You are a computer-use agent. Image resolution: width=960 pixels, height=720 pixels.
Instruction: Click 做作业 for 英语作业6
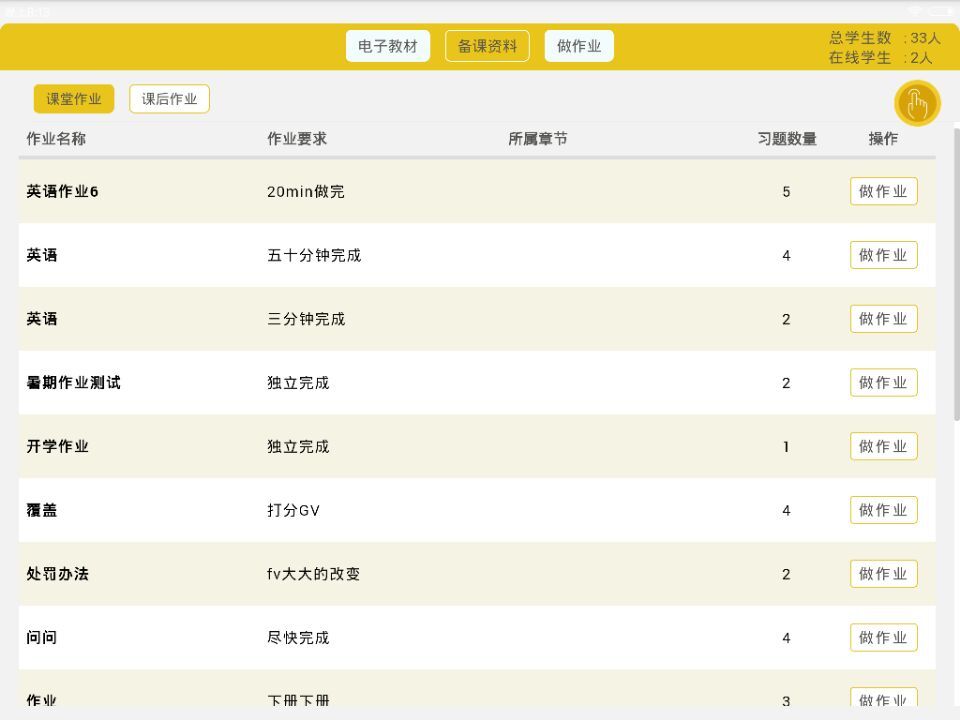pyautogui.click(x=883, y=191)
